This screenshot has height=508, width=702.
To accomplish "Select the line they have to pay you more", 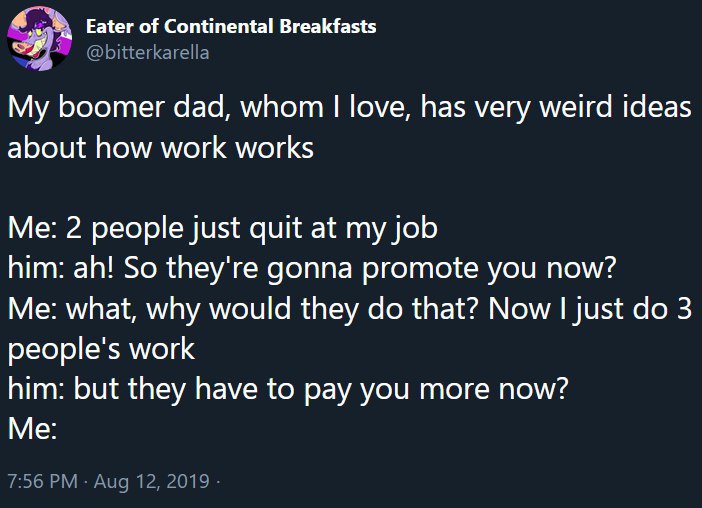I will 288,389.
